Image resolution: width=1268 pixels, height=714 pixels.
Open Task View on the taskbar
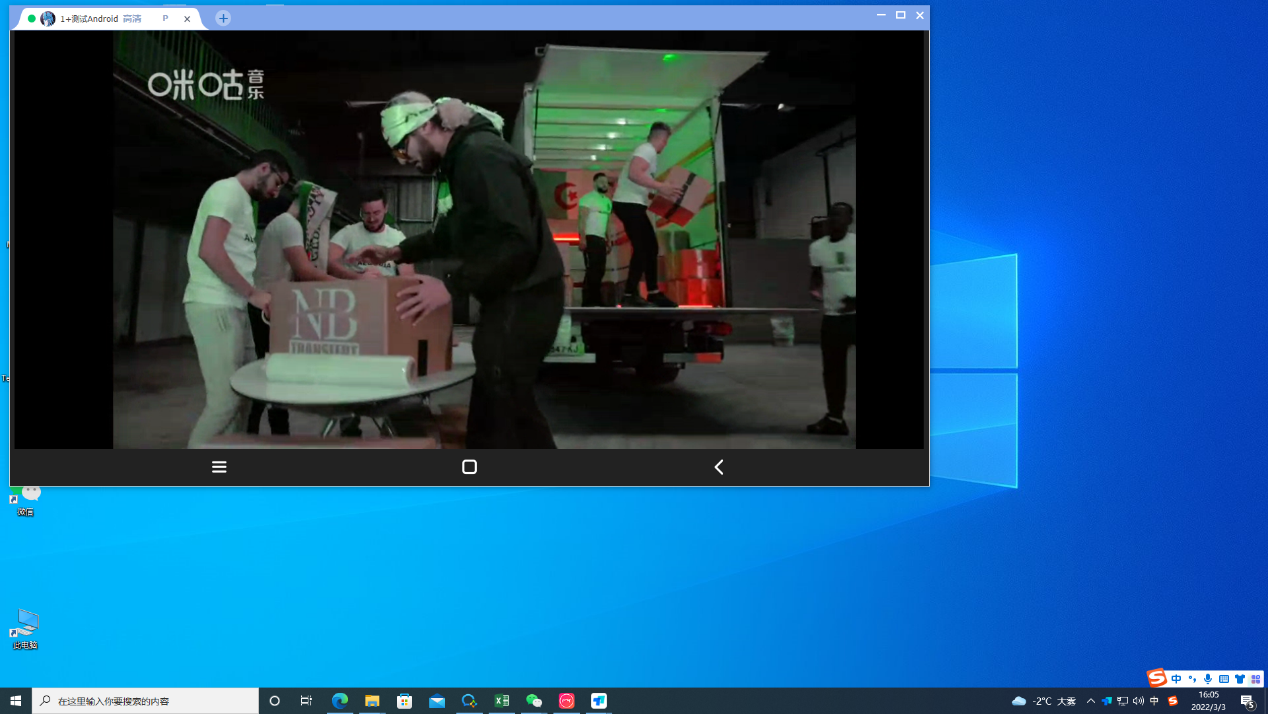pos(307,701)
